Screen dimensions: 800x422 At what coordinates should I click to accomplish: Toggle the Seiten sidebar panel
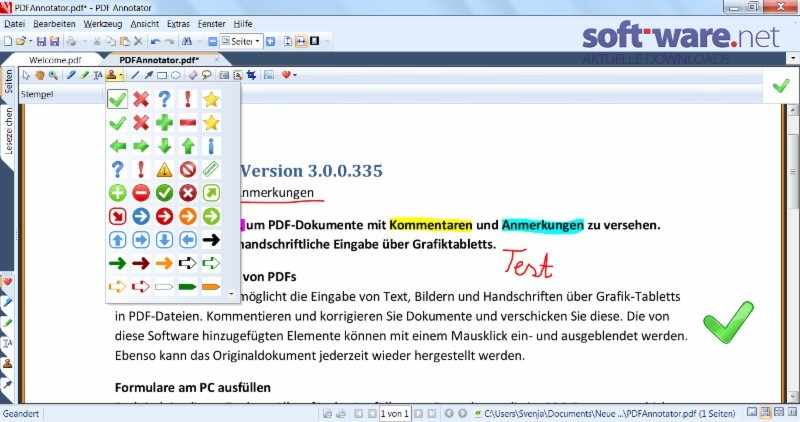point(8,82)
